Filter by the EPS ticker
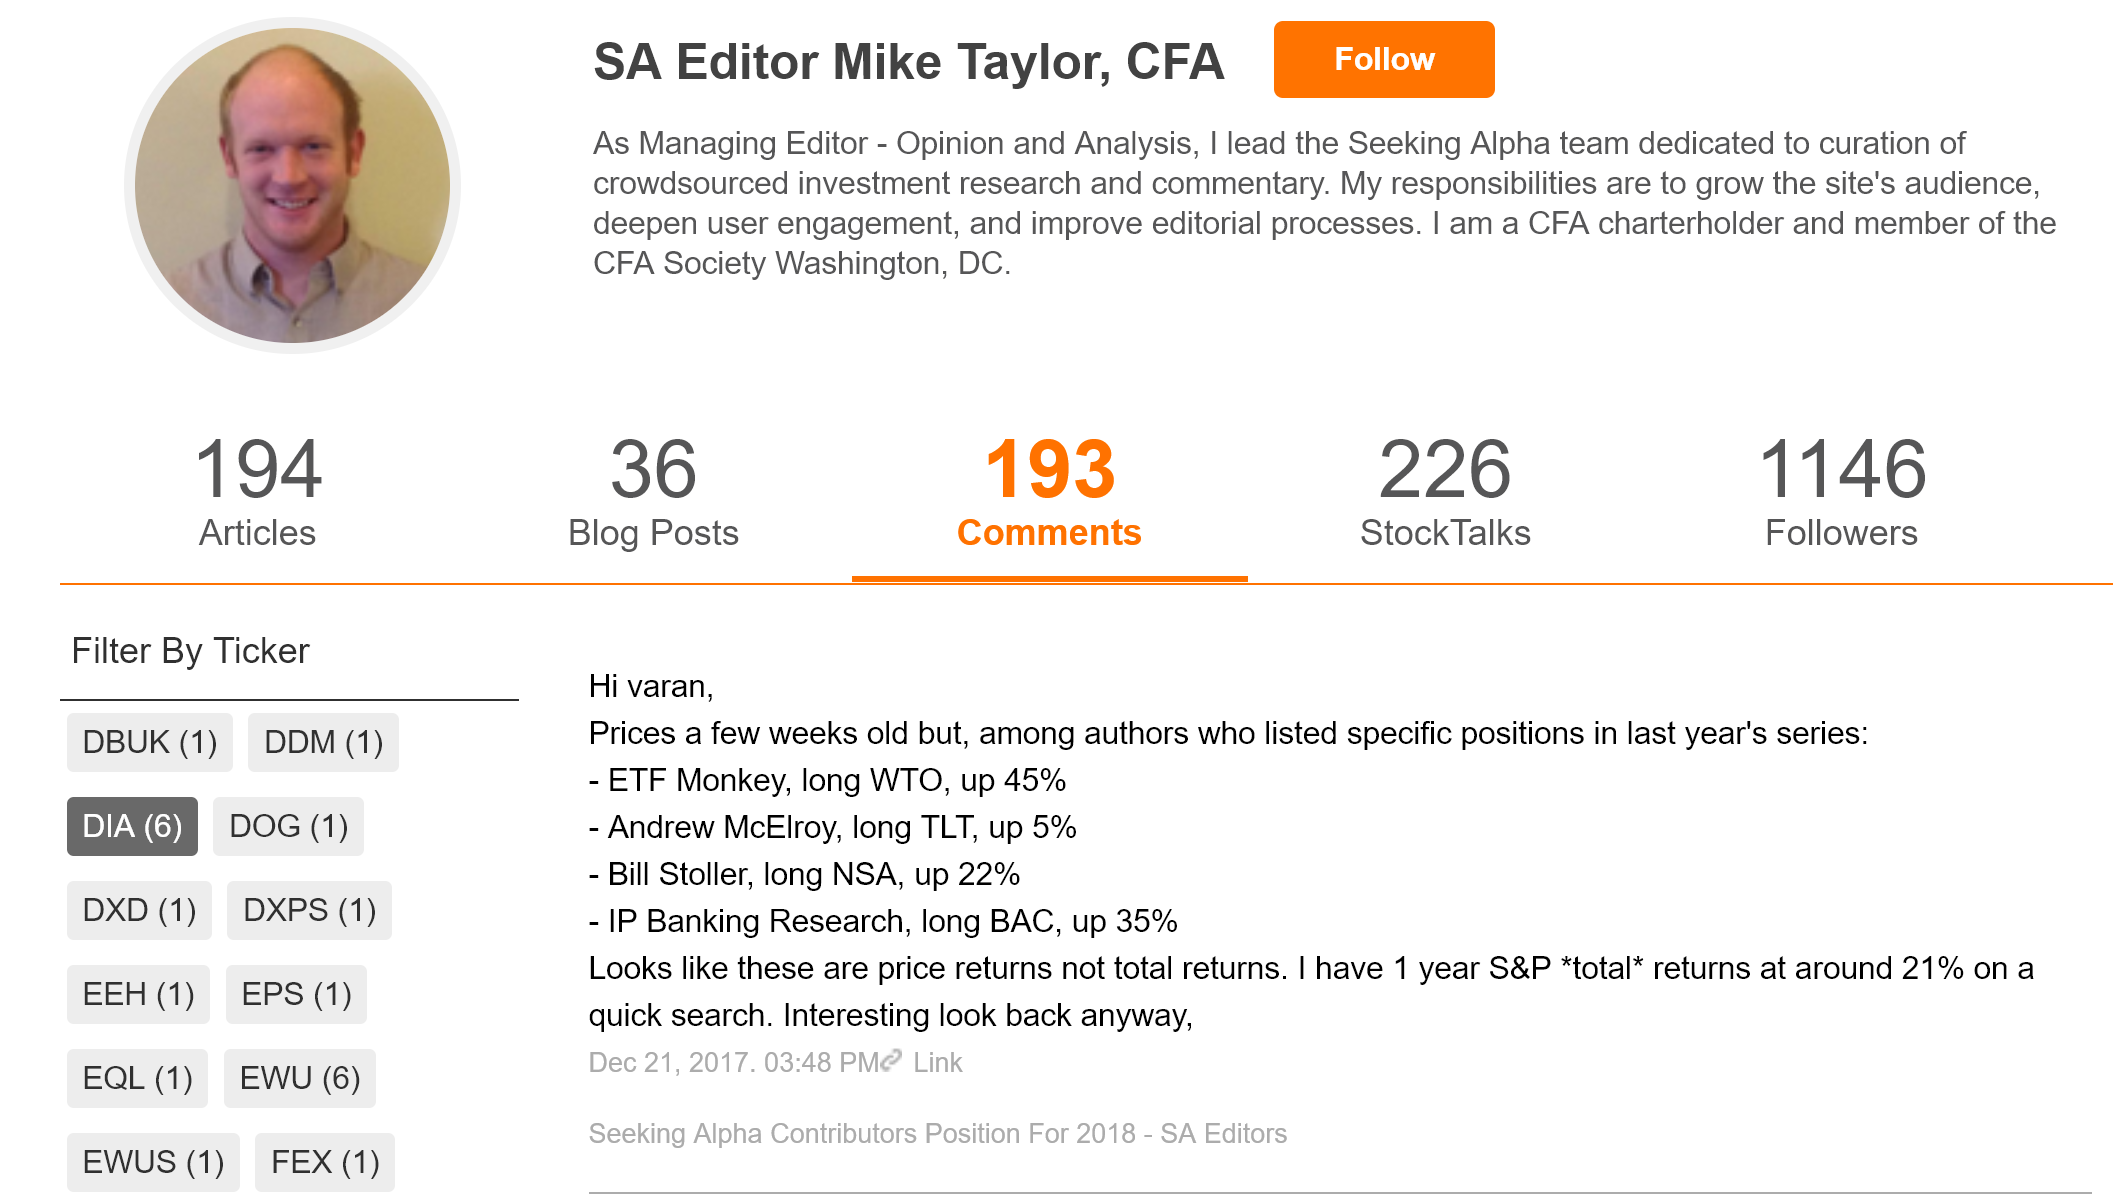This screenshot has height=1197, width=2113. click(x=296, y=994)
